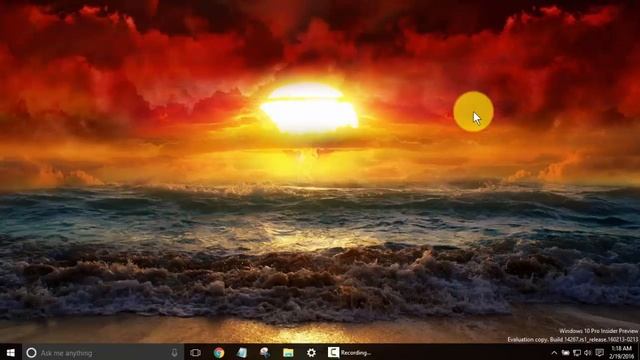Open the volume control in the system tray
Screen dimensions: 640x360
[588, 353]
